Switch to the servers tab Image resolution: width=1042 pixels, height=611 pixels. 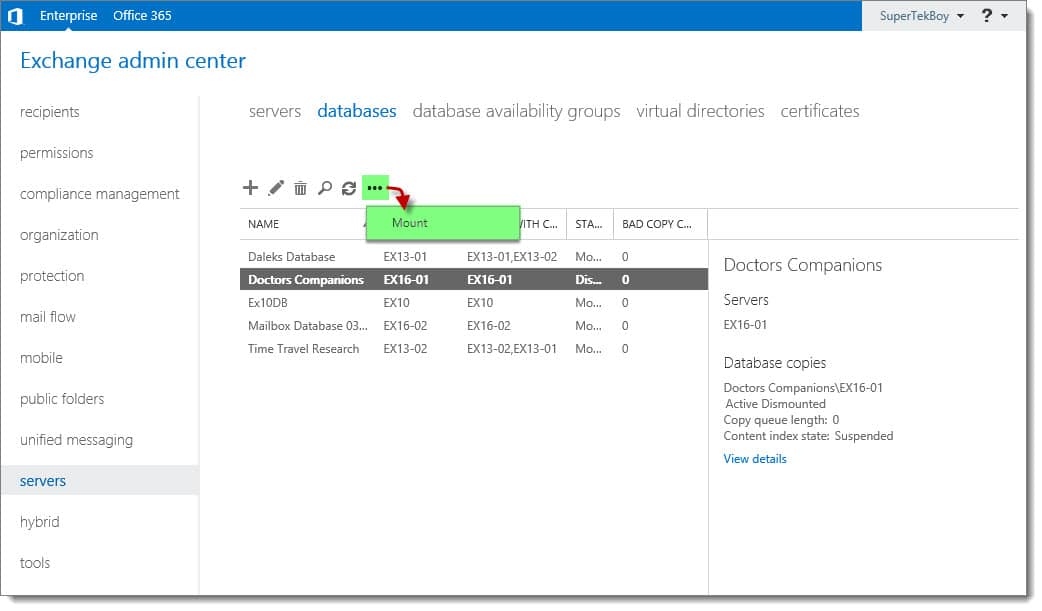(x=275, y=111)
